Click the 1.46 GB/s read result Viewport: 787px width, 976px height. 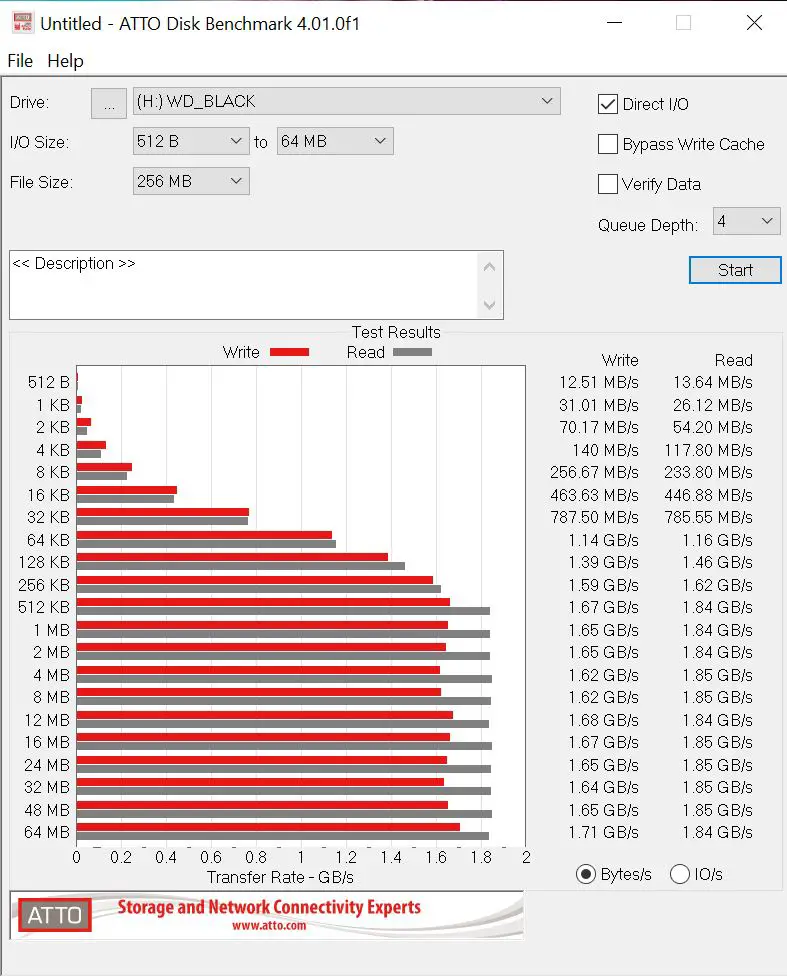(717, 562)
